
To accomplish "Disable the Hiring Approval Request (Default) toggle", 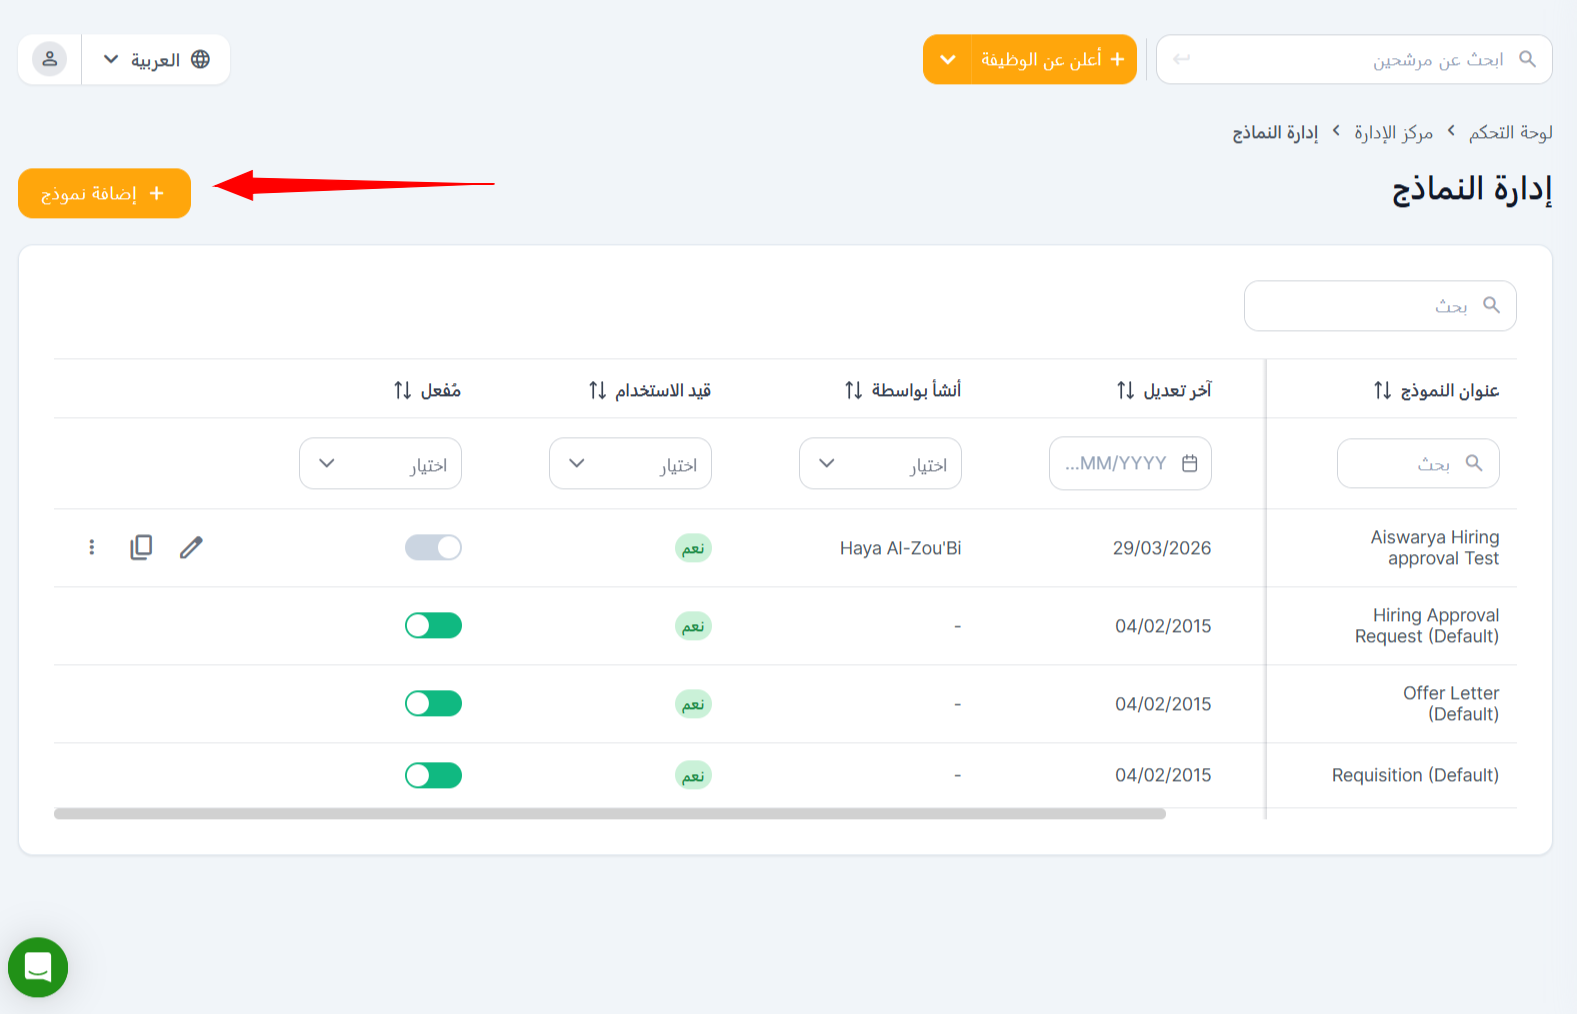I will point(433,626).
